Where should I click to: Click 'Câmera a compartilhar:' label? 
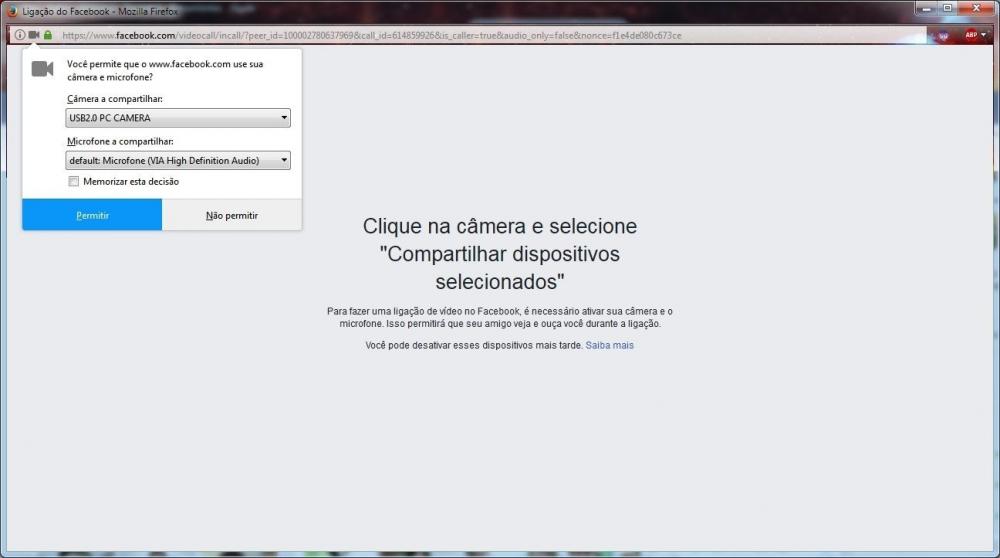[x=115, y=99]
